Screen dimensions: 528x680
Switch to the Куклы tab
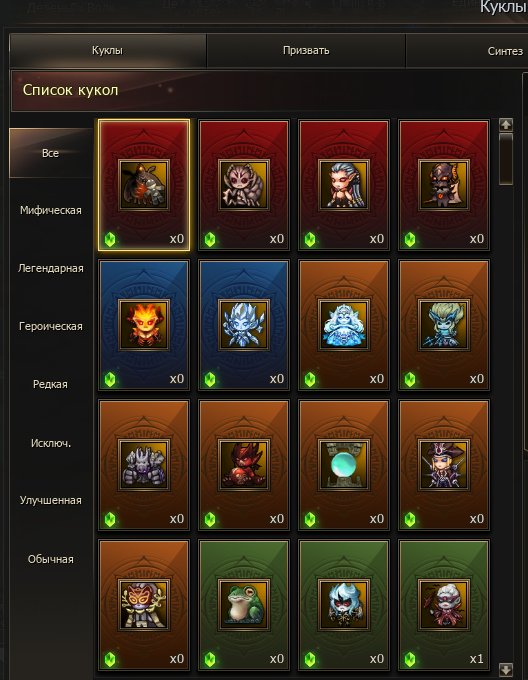click(x=108, y=50)
